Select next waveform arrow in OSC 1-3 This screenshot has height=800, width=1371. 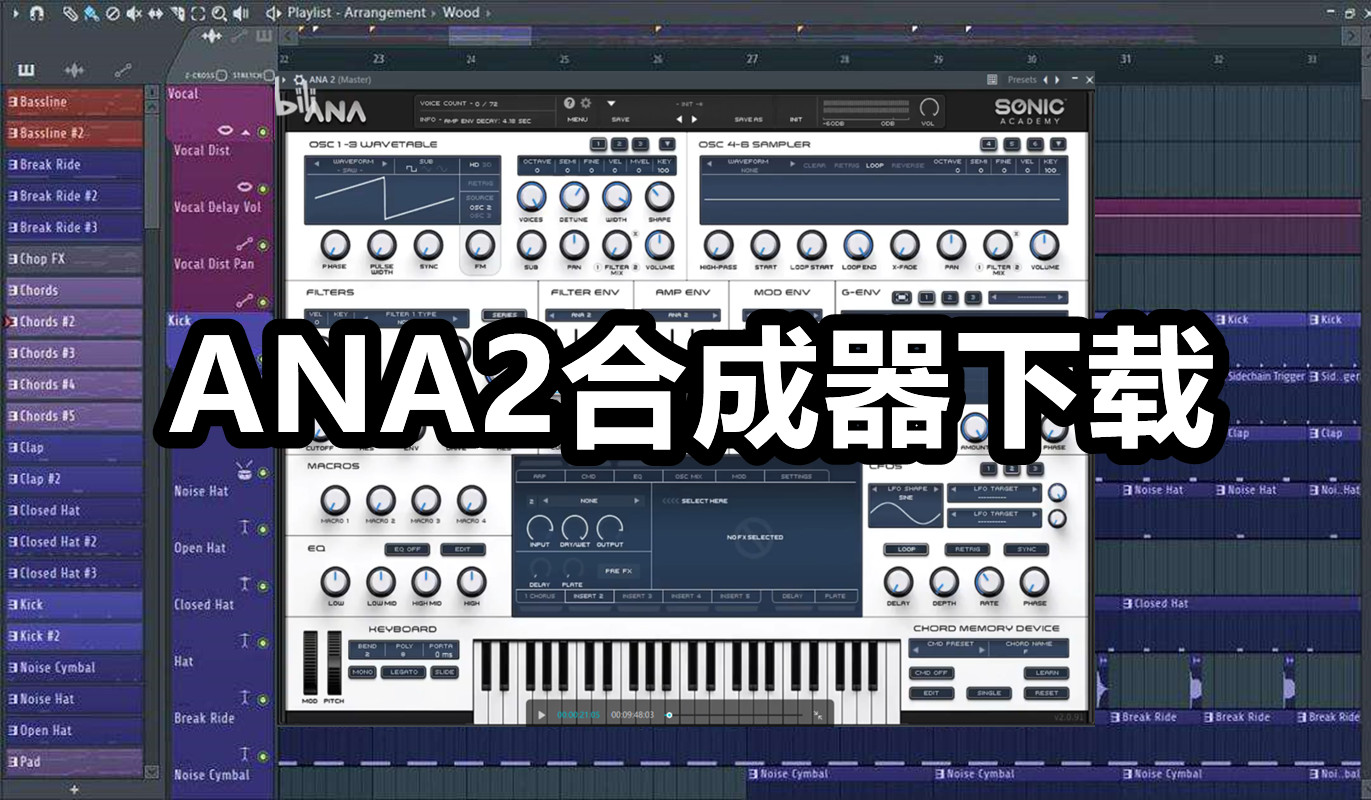[x=385, y=163]
